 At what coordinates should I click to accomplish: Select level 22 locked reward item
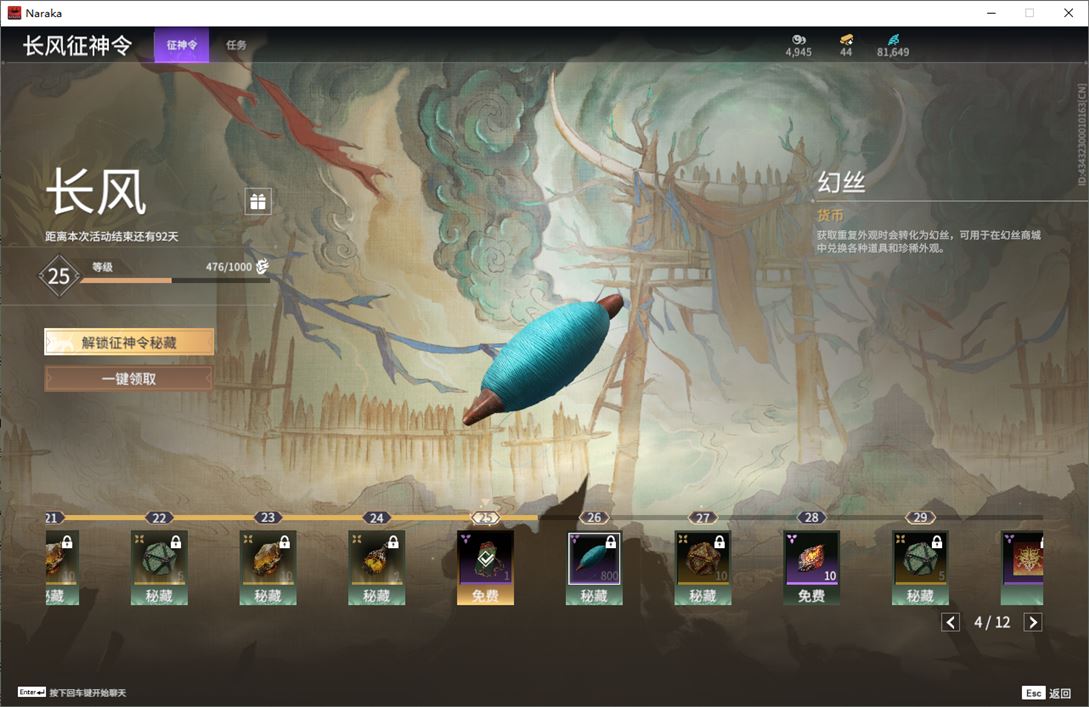pos(159,568)
